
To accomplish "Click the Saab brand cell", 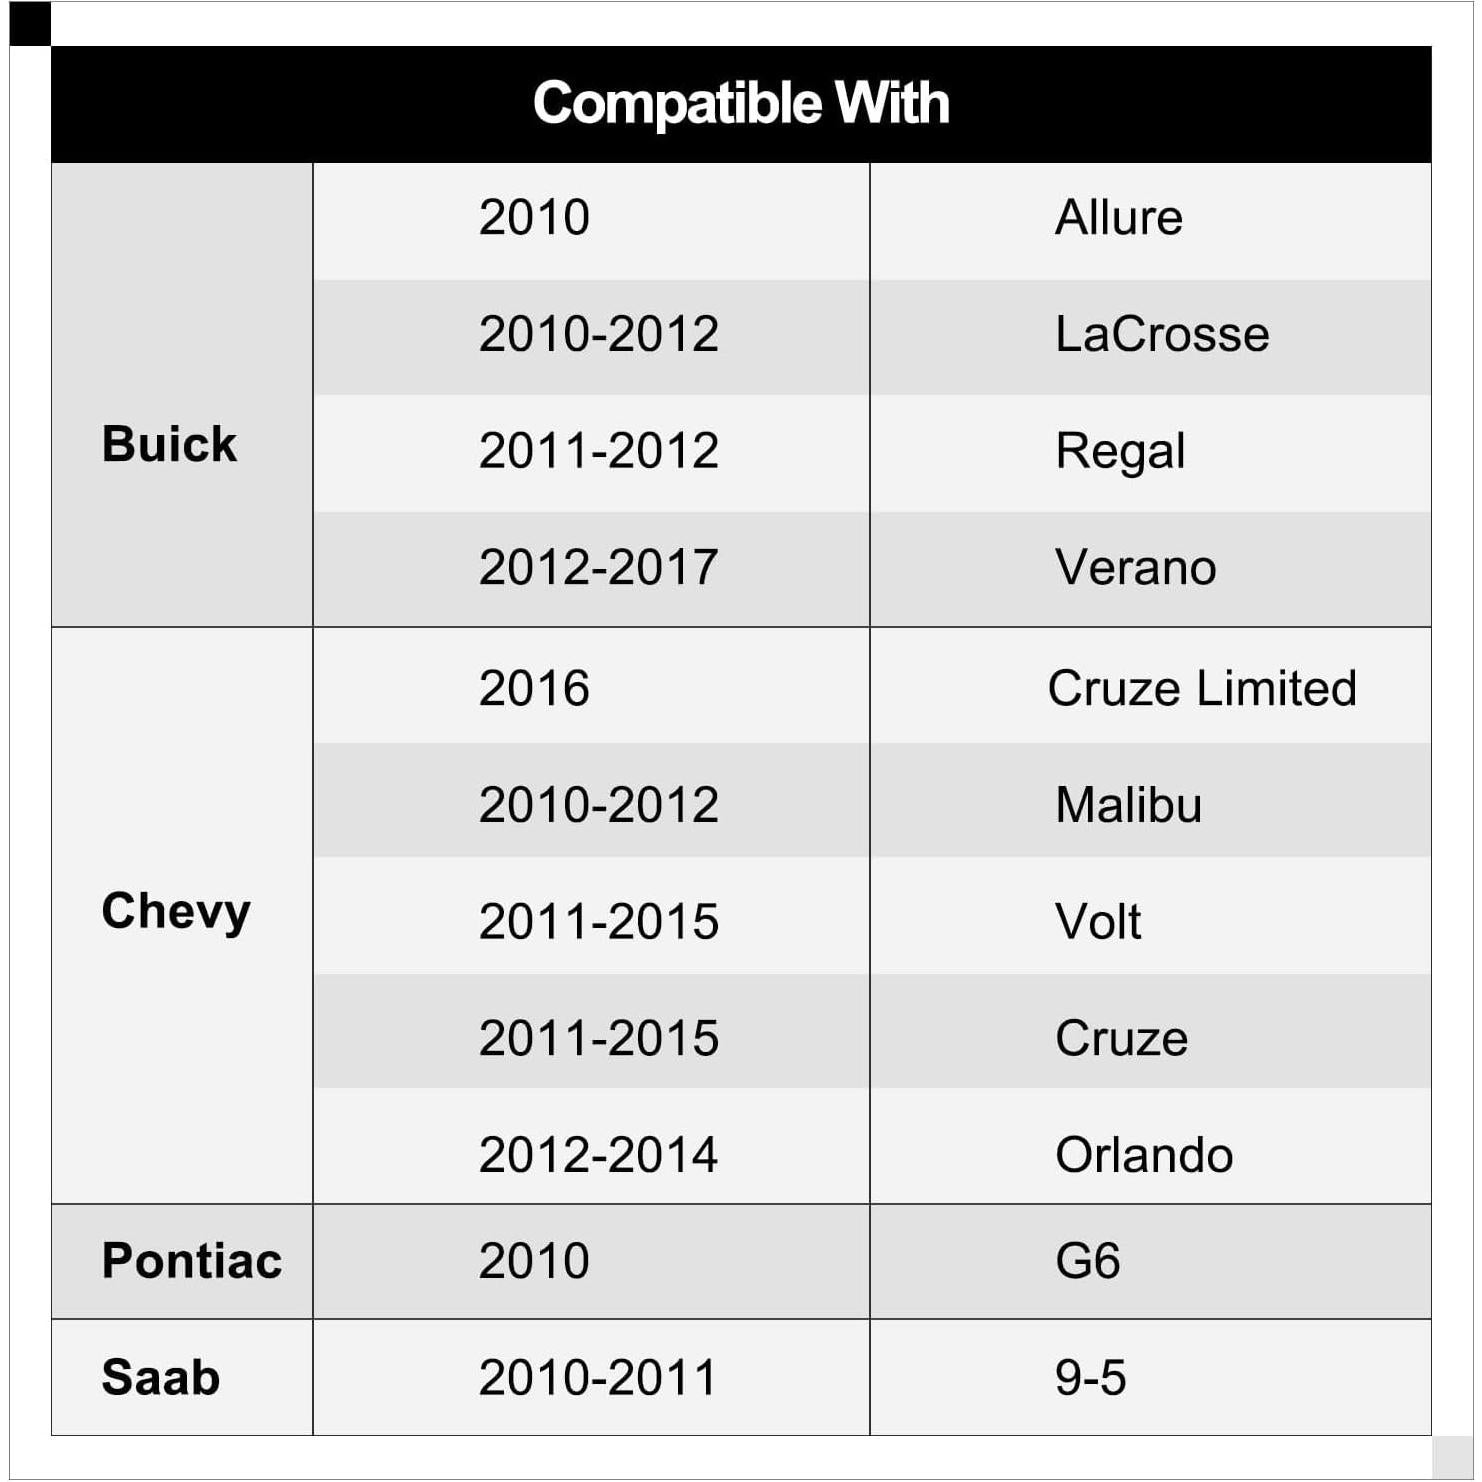I will pyautogui.click(x=160, y=1377).
